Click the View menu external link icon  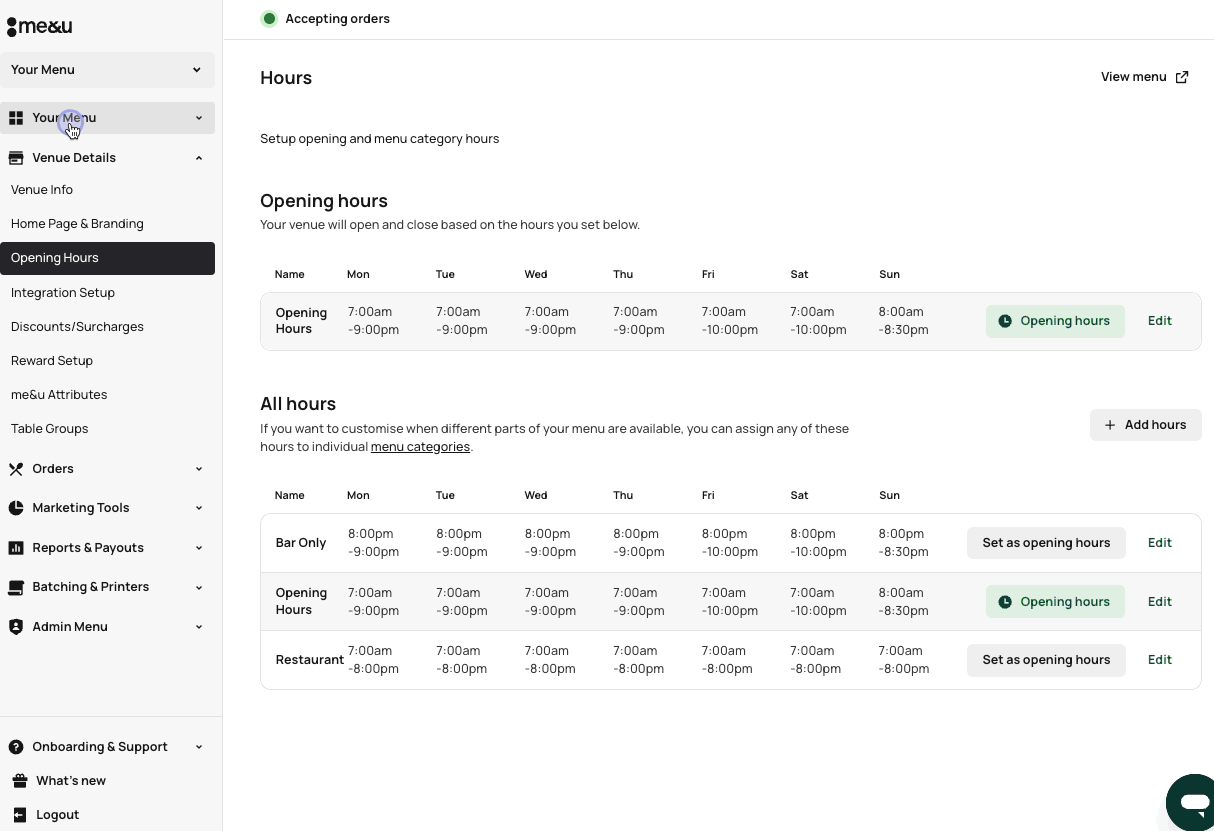[x=1182, y=77]
